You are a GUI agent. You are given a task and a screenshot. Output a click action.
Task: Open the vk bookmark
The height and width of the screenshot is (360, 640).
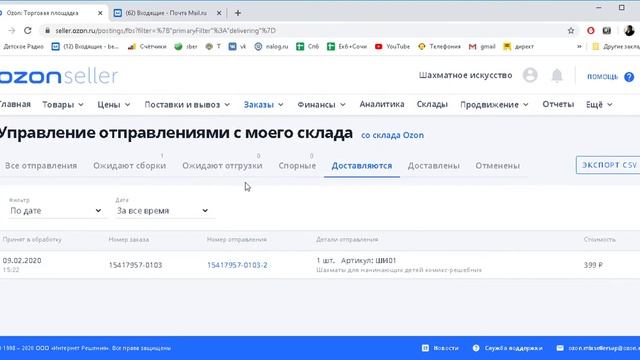238,47
